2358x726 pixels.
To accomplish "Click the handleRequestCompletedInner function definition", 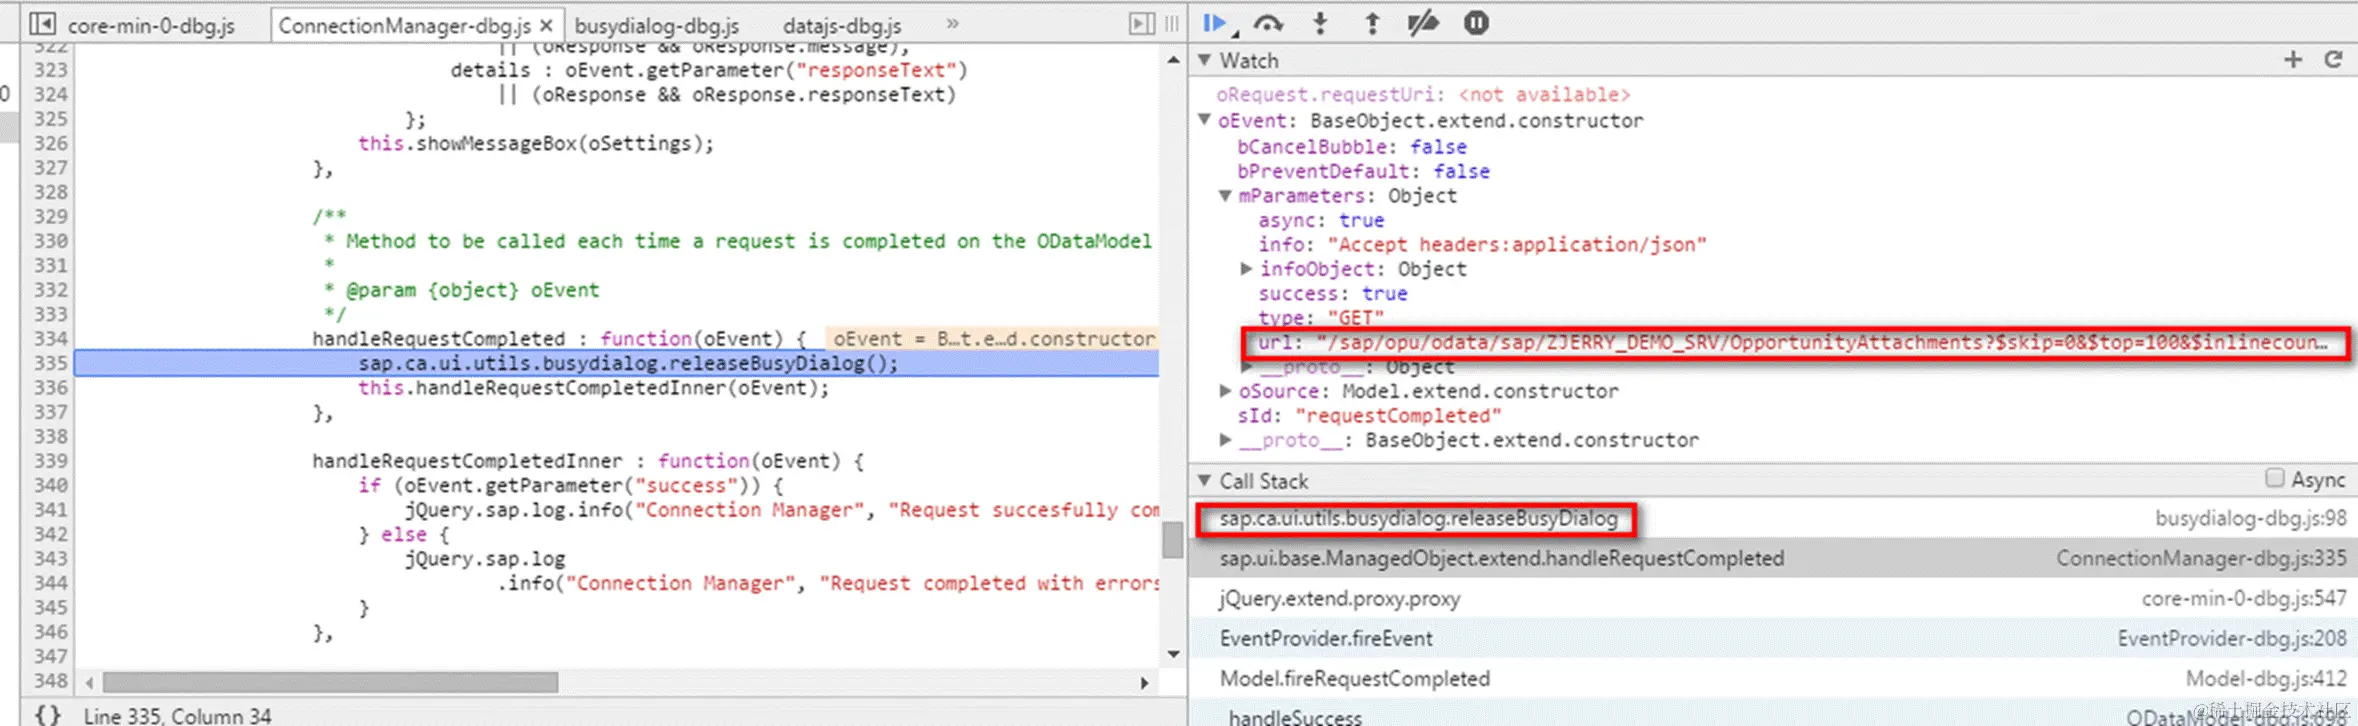I will tap(588, 461).
